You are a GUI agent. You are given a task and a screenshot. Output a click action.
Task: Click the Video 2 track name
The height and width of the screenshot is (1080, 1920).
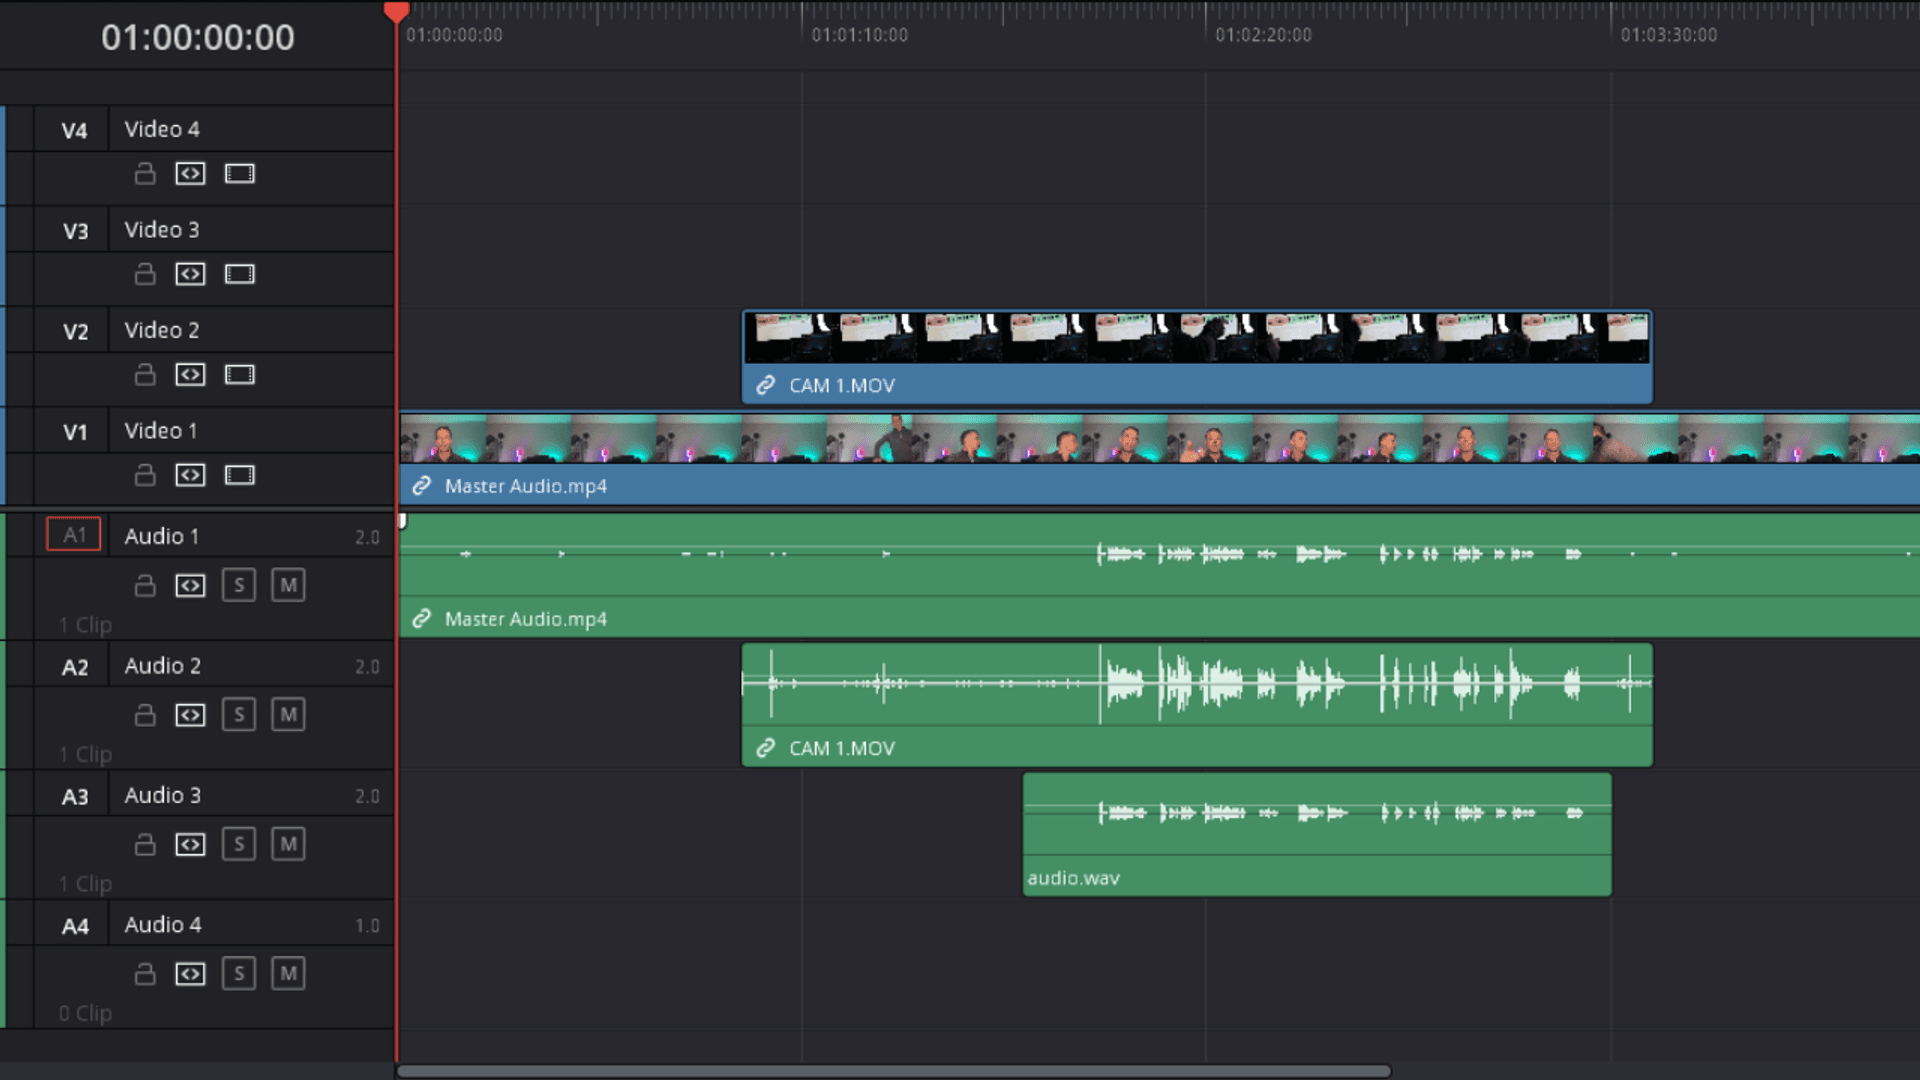point(162,330)
